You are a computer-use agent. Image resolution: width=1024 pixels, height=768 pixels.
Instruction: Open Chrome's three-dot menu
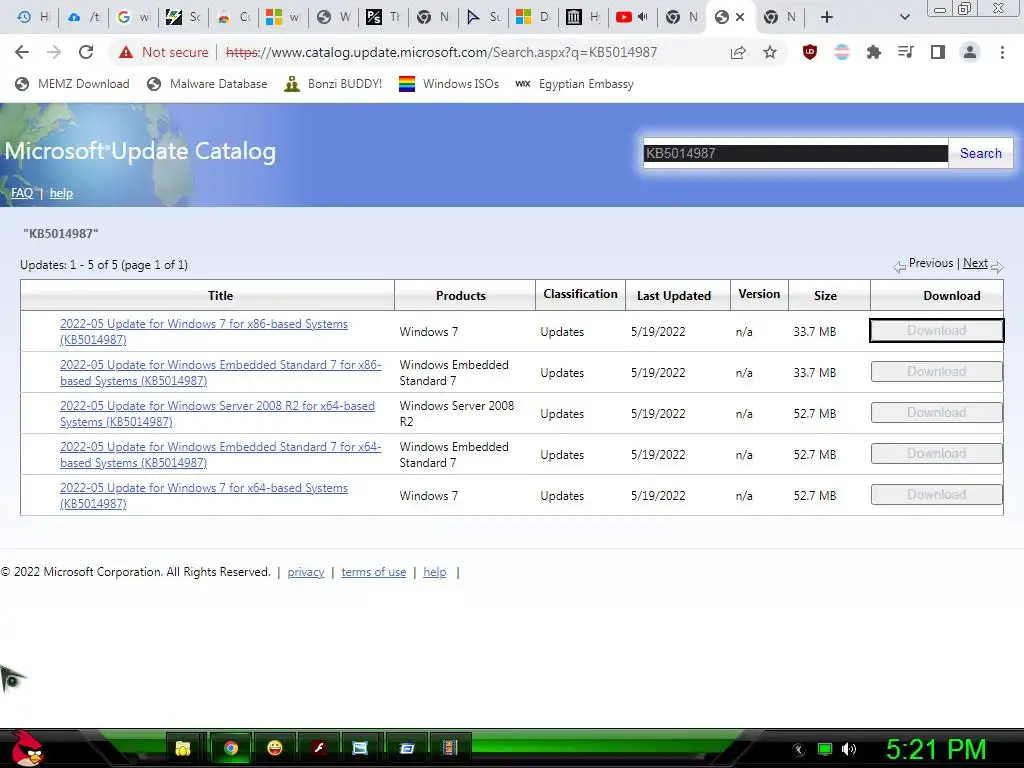tap(1002, 52)
